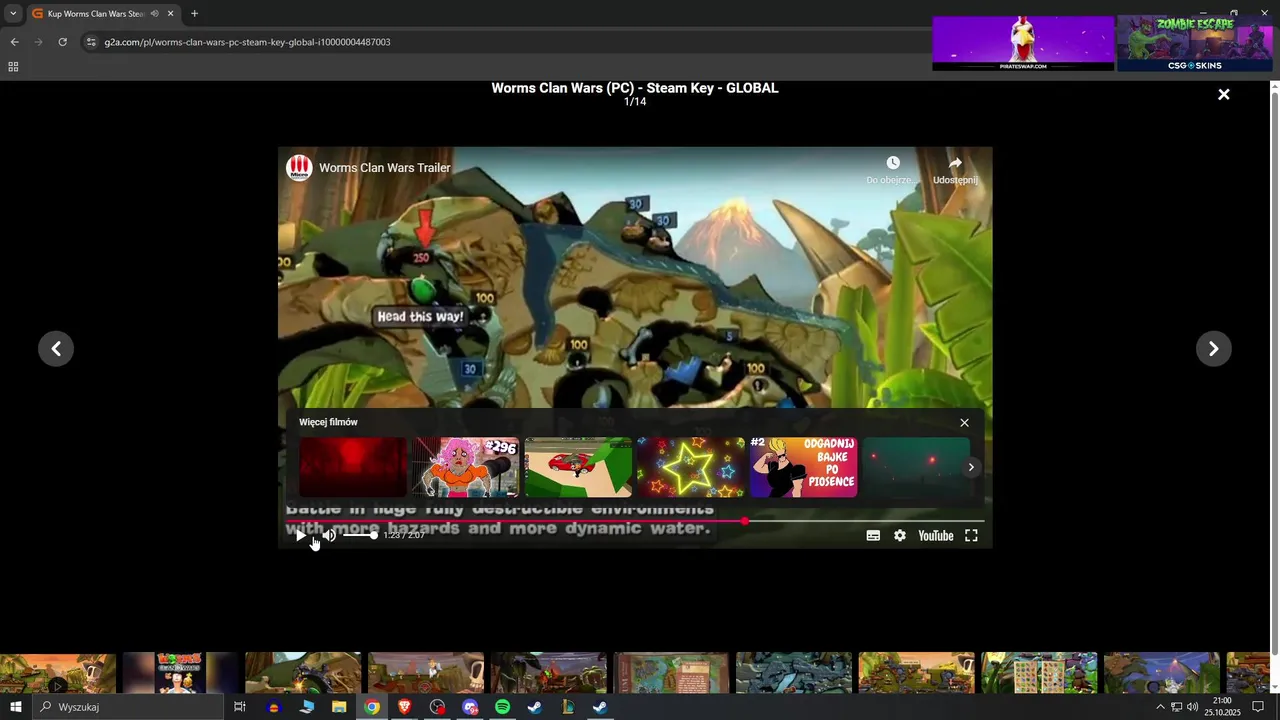Screen dimensions: 1280x720
Task: Open the neon star suggested video
Action: pyautogui.click(x=691, y=467)
